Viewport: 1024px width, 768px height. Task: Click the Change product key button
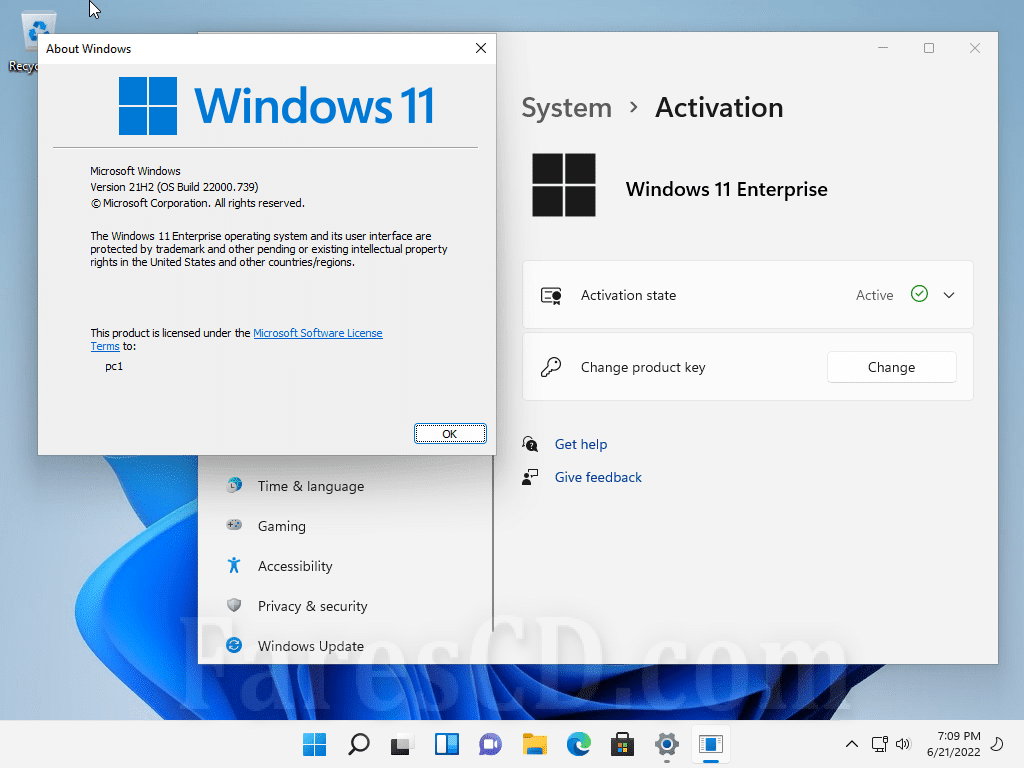[x=891, y=367]
